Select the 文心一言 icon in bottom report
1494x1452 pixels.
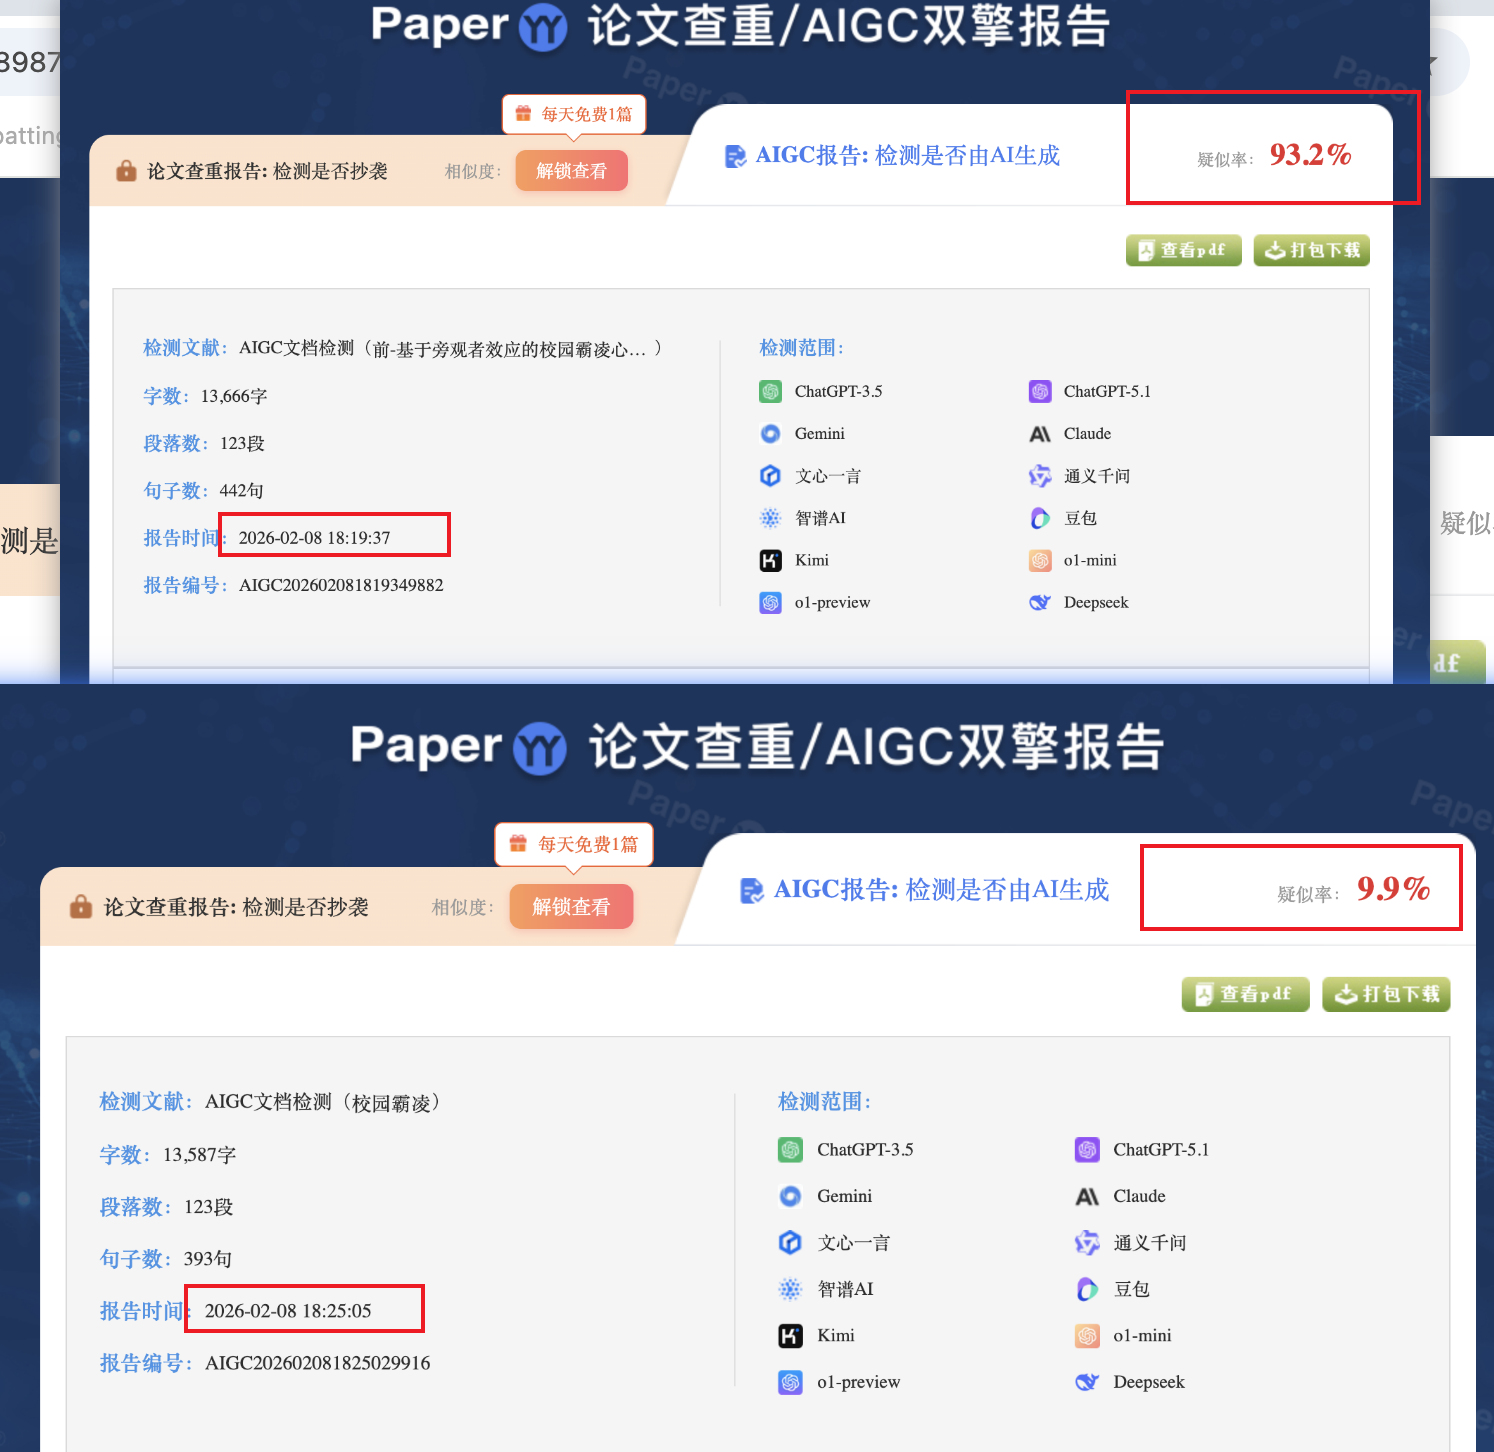tap(790, 1242)
